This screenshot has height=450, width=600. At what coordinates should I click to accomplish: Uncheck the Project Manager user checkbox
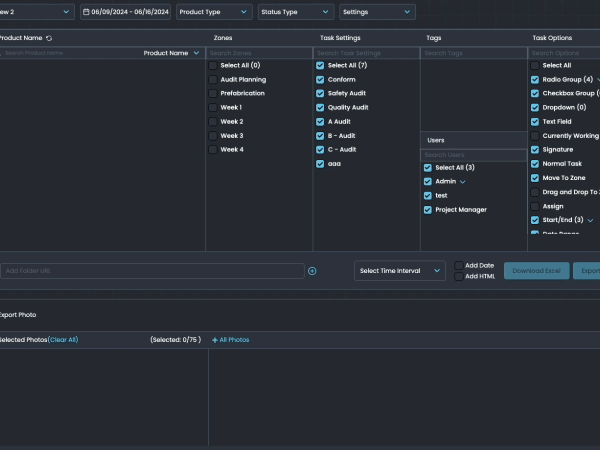point(428,210)
